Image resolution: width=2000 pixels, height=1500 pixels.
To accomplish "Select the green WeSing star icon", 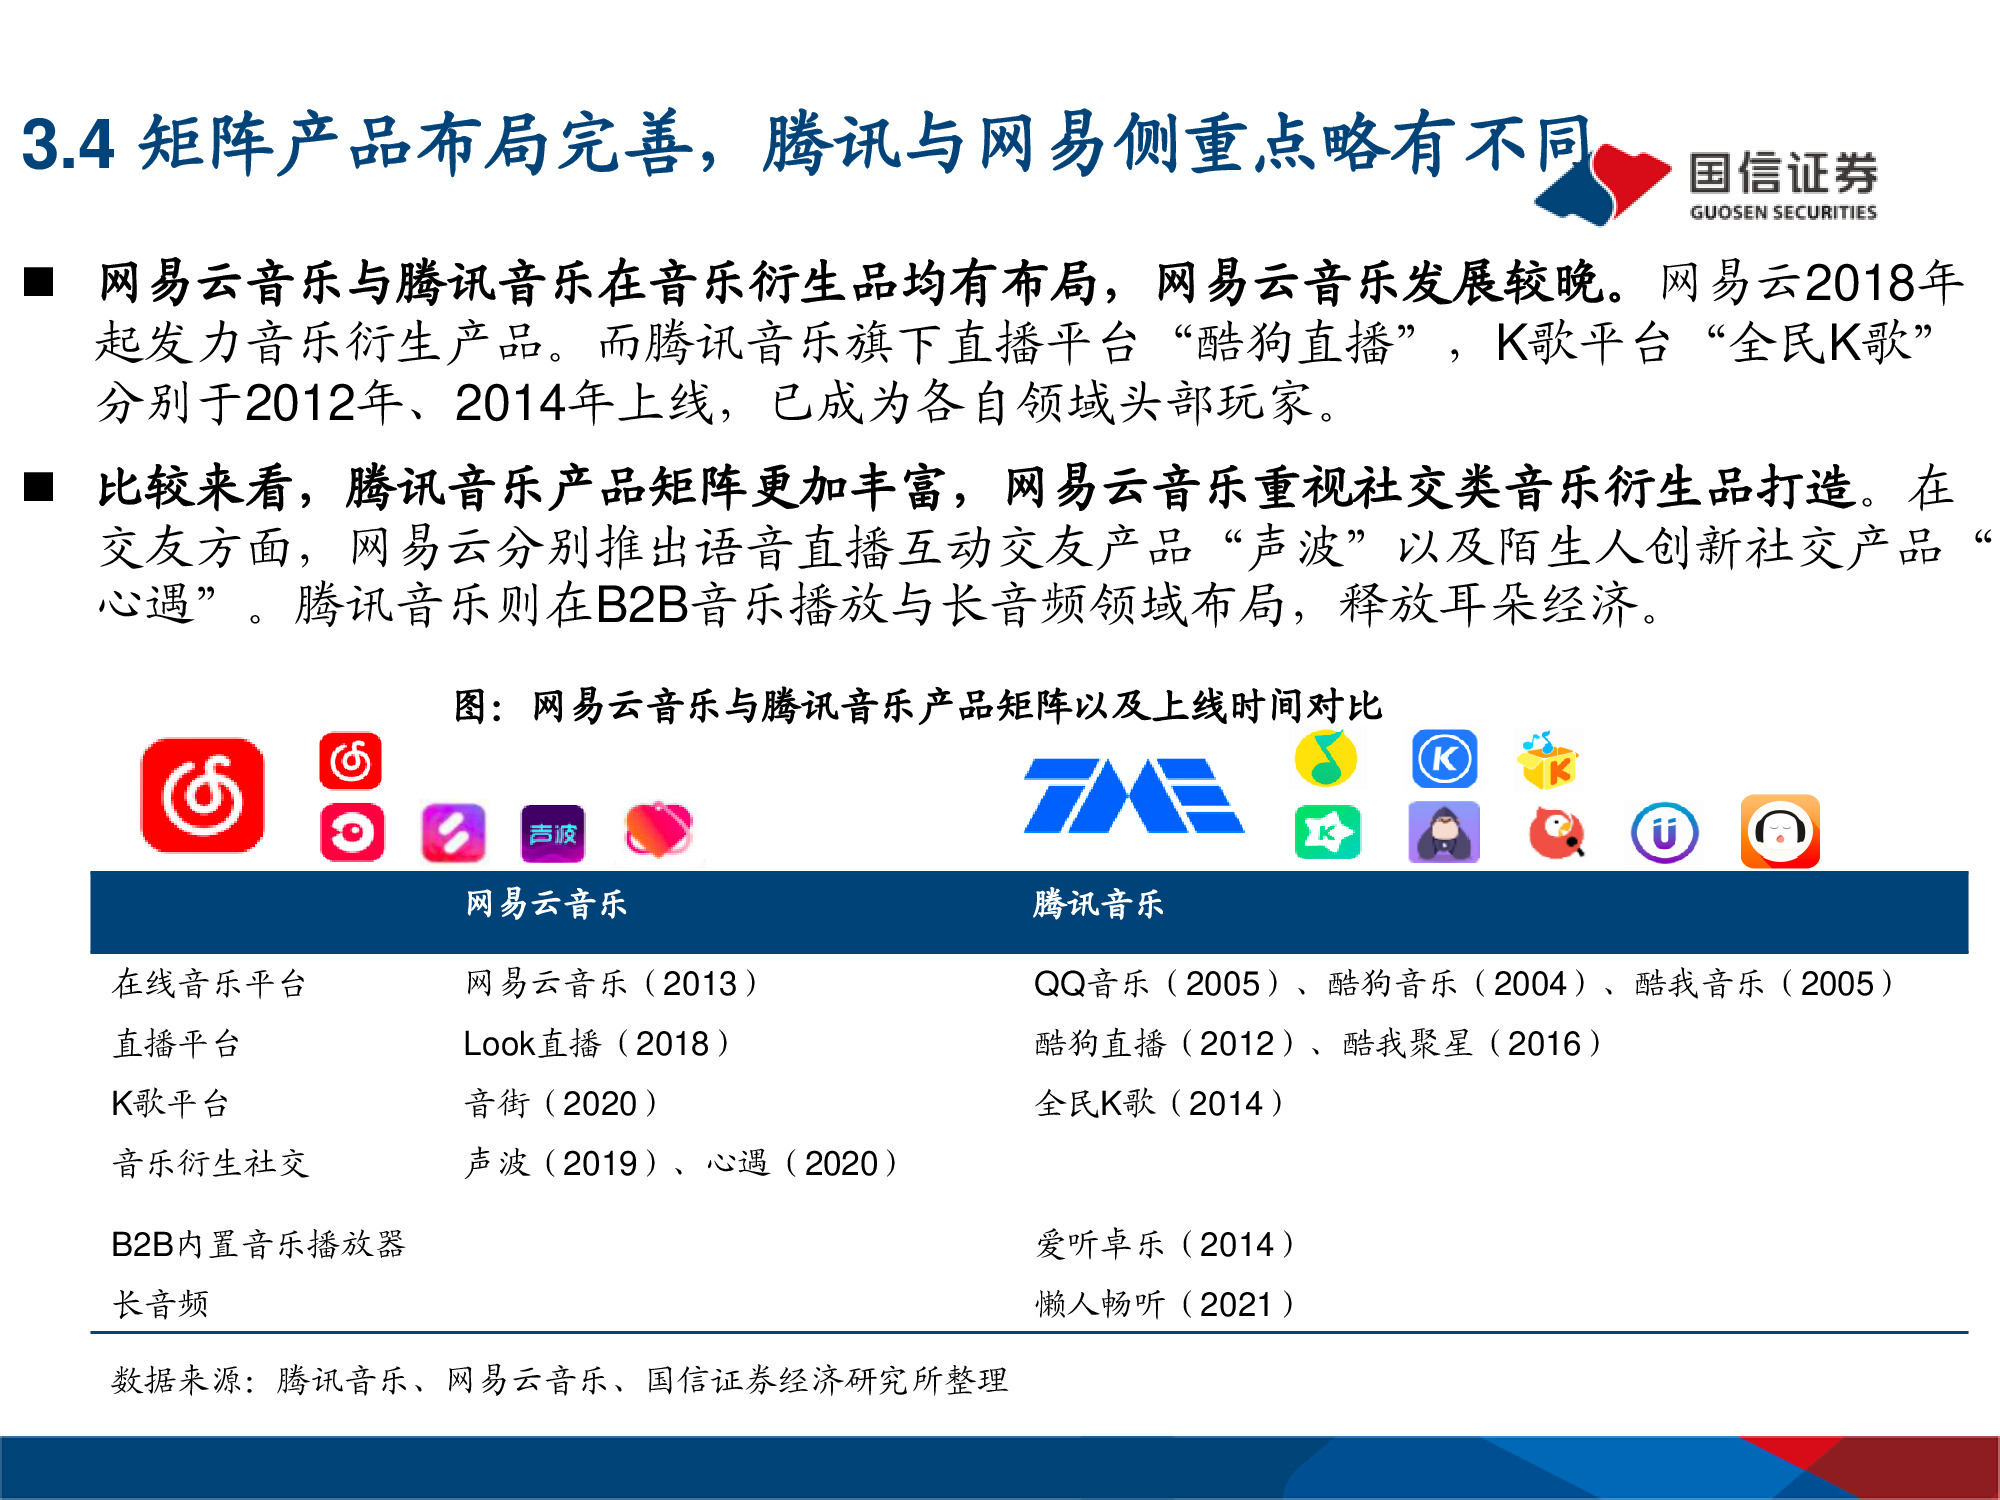I will coord(1328,832).
